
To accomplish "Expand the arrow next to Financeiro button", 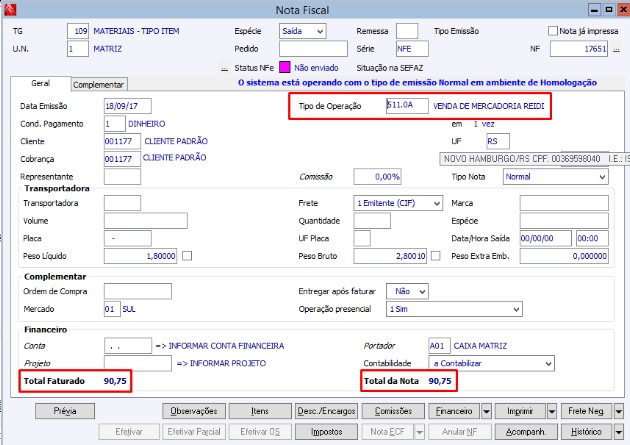I will tap(486, 411).
